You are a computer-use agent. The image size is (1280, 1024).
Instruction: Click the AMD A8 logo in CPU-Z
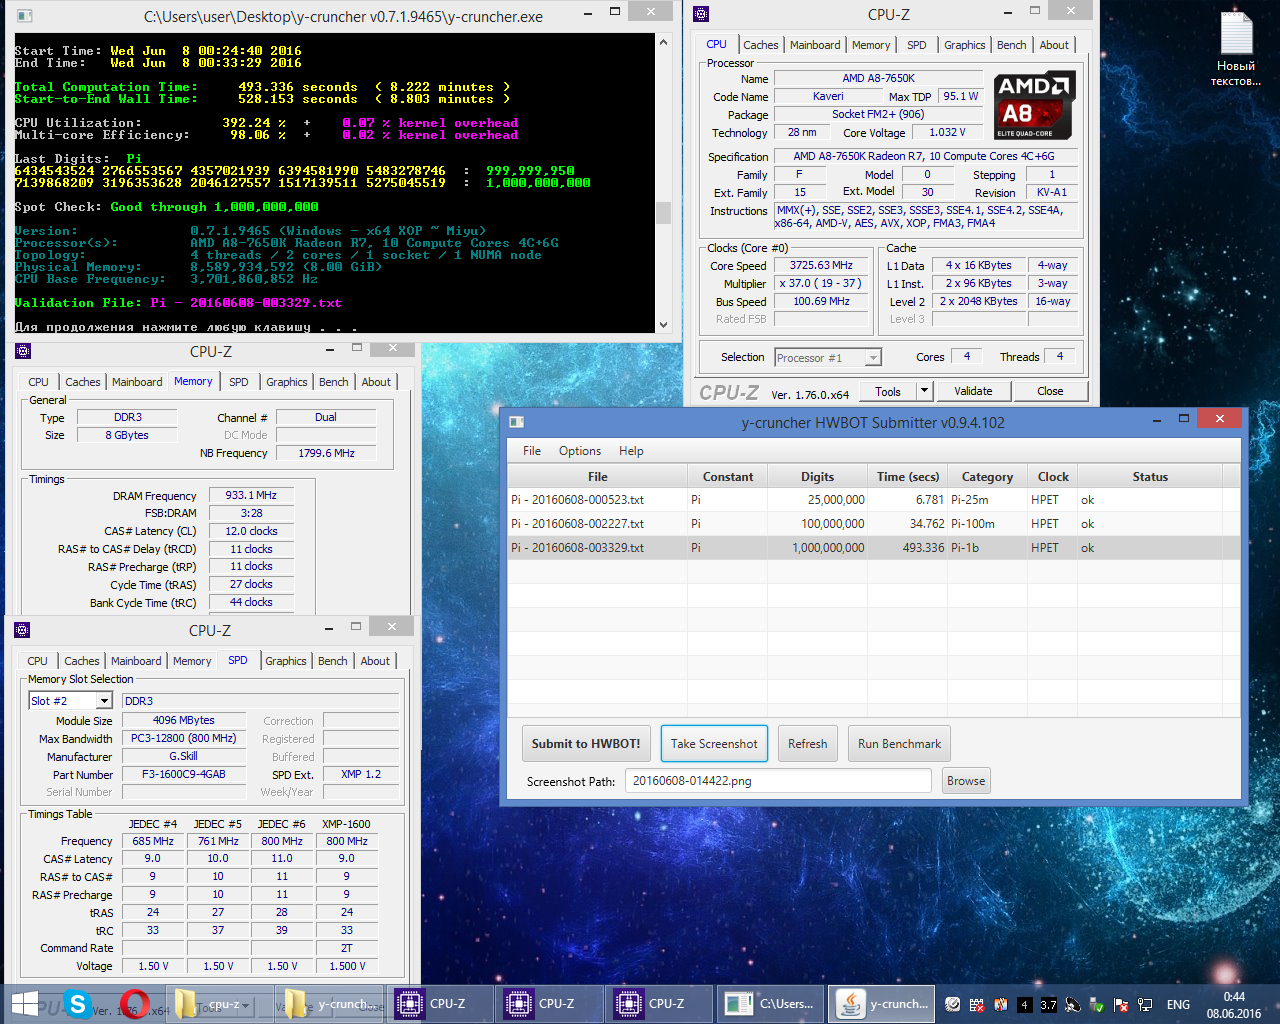[x=1034, y=105]
